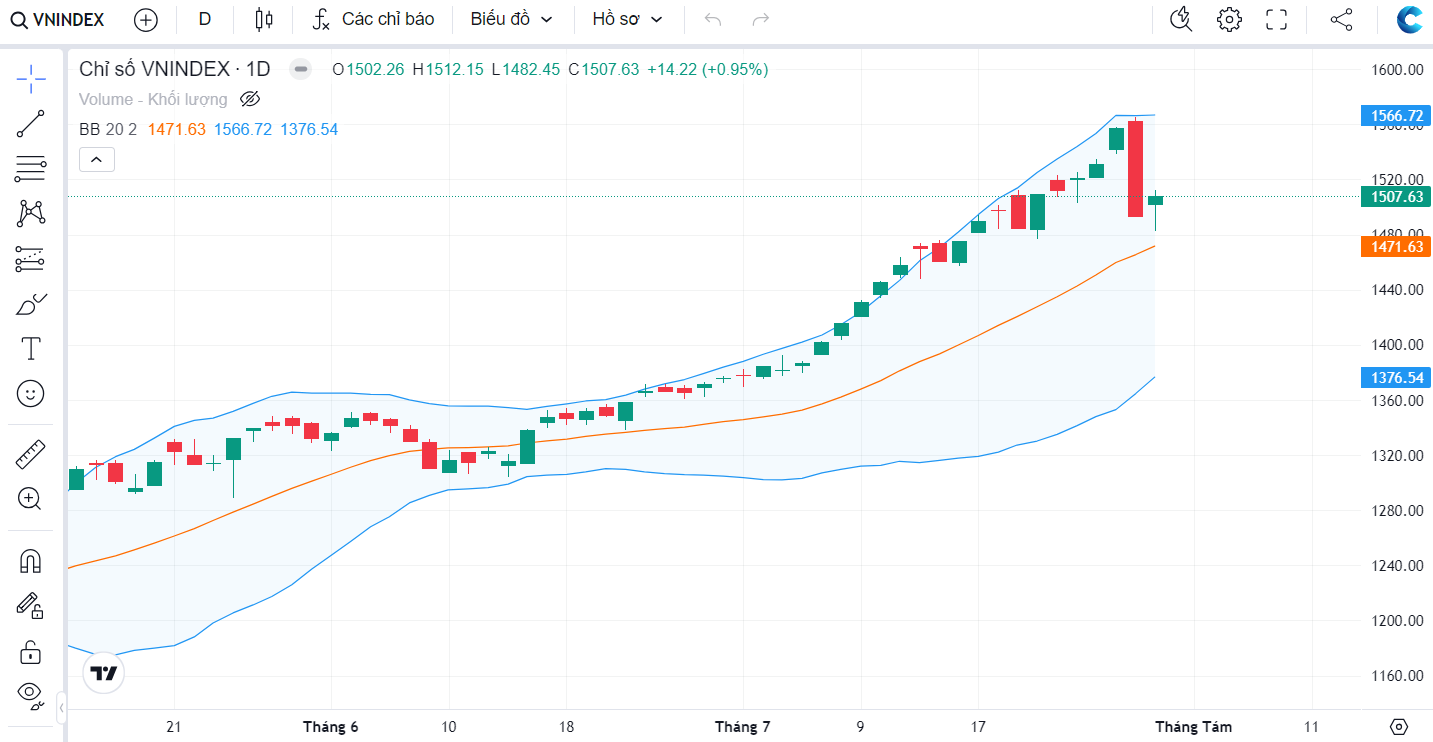Image resolution: width=1433 pixels, height=742 pixels.
Task: Select the ruler measure tool
Action: [31, 456]
